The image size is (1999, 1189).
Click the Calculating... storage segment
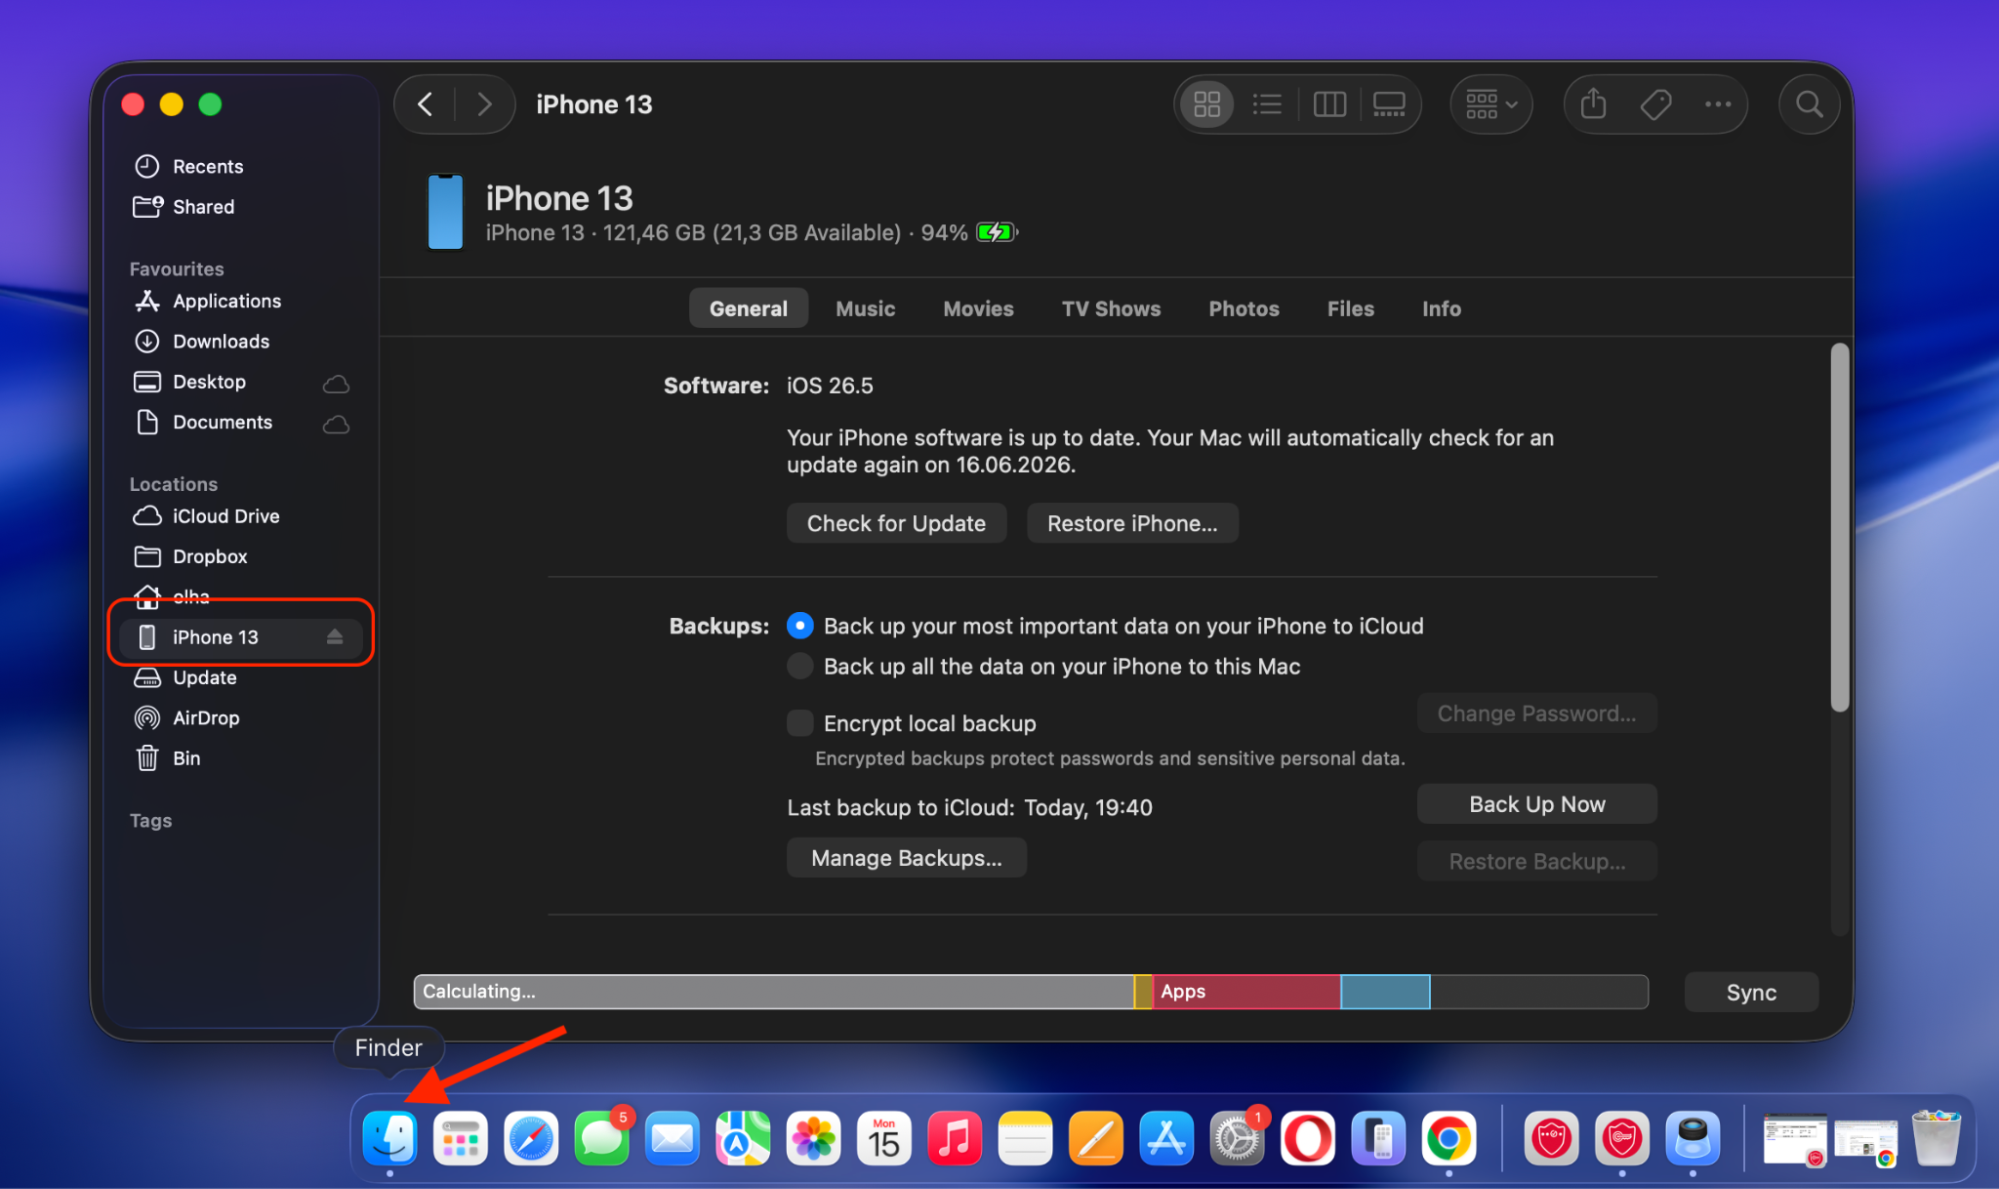774,992
